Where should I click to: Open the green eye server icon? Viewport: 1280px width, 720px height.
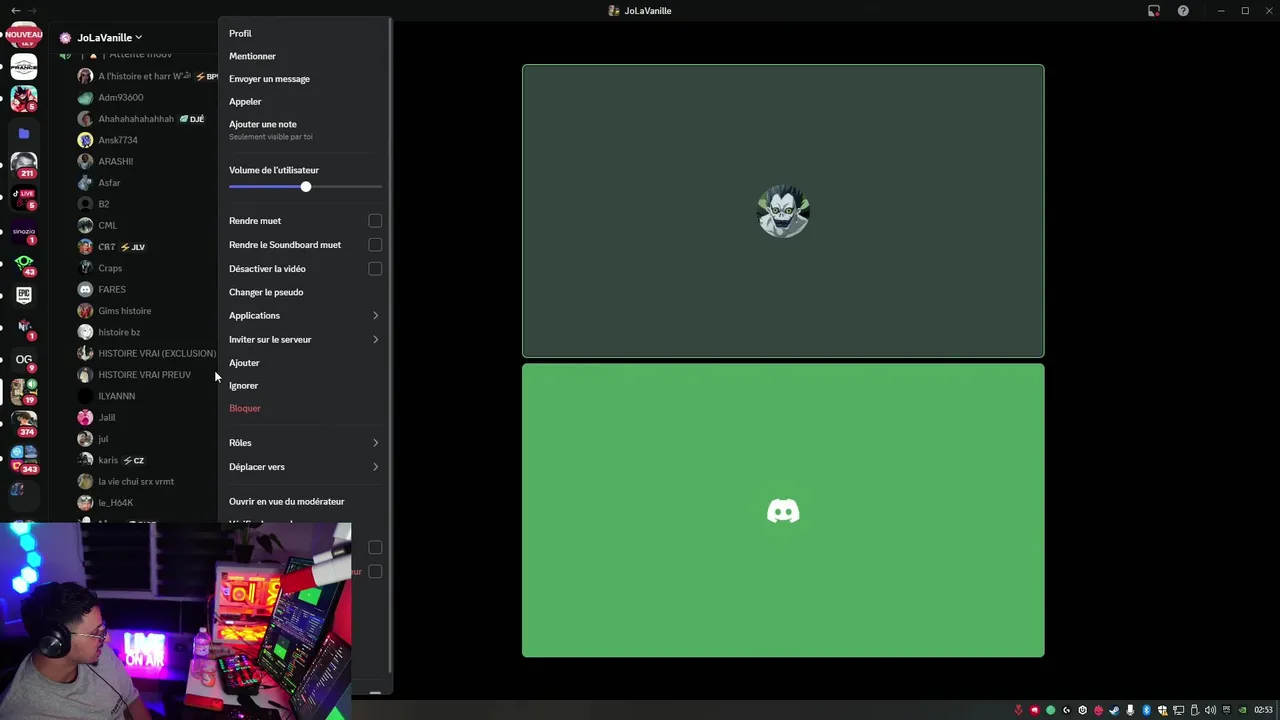pos(24,264)
